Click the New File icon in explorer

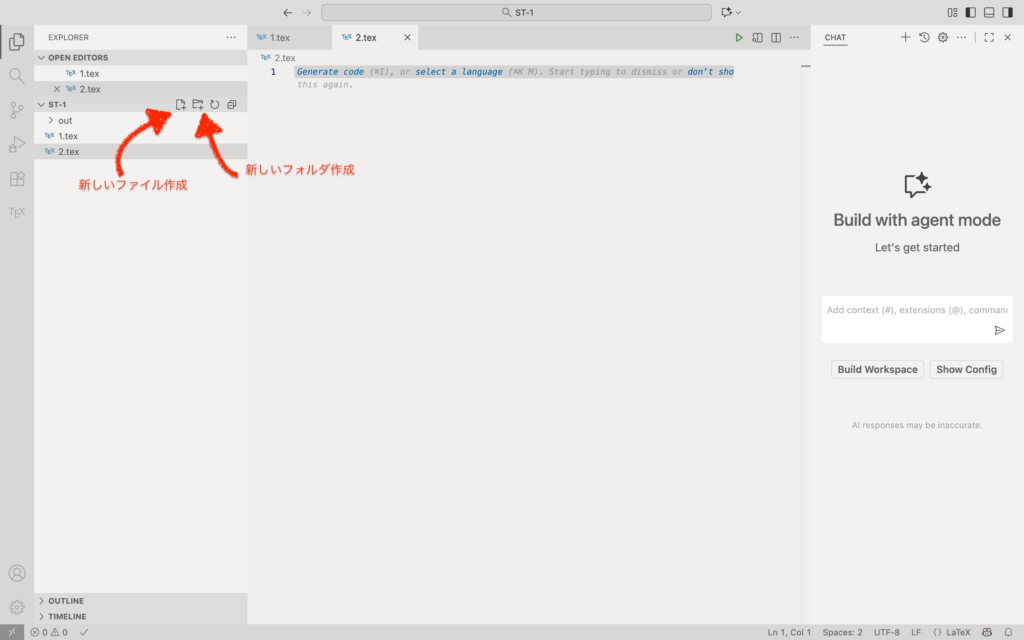coord(181,105)
